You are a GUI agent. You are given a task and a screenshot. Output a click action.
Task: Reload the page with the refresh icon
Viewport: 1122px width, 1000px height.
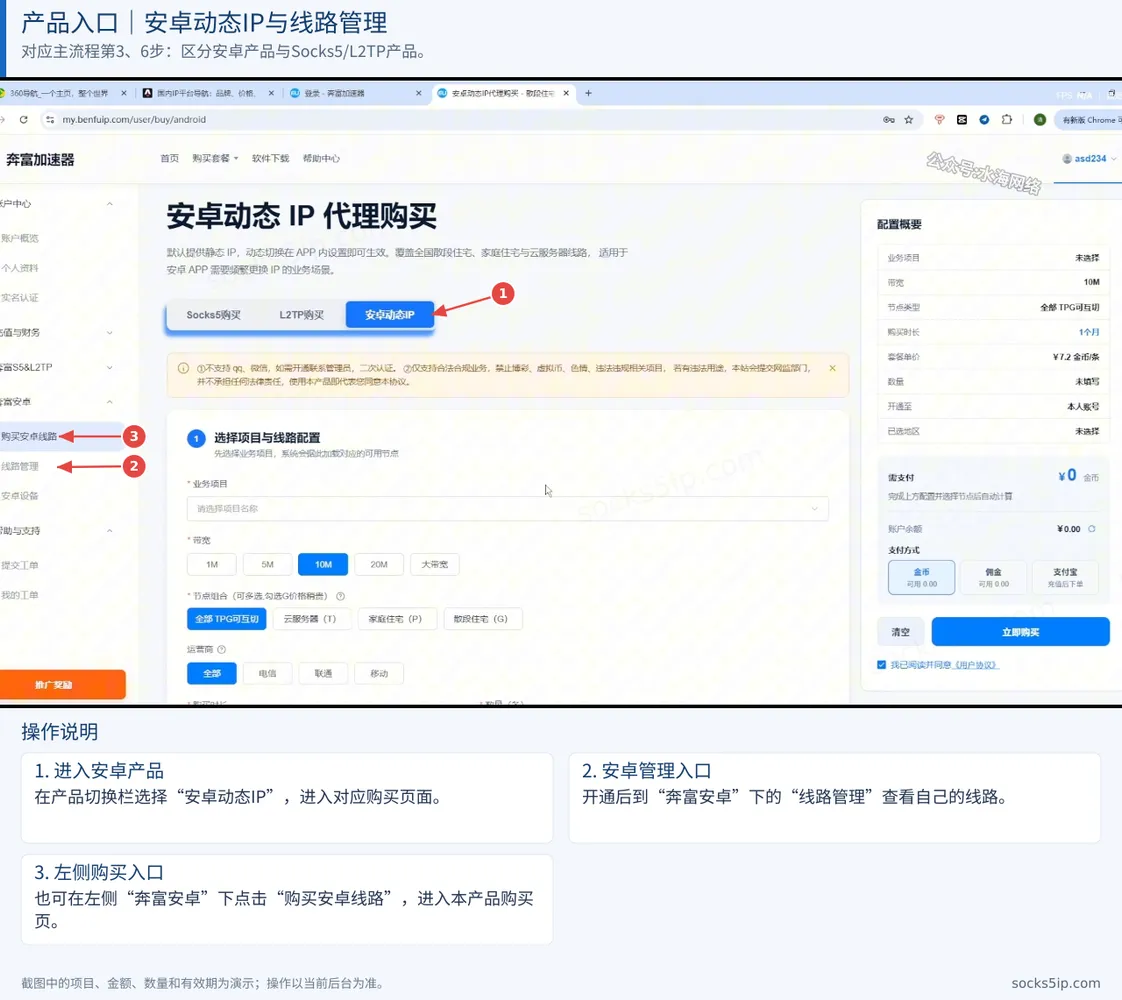pyautogui.click(x=24, y=119)
